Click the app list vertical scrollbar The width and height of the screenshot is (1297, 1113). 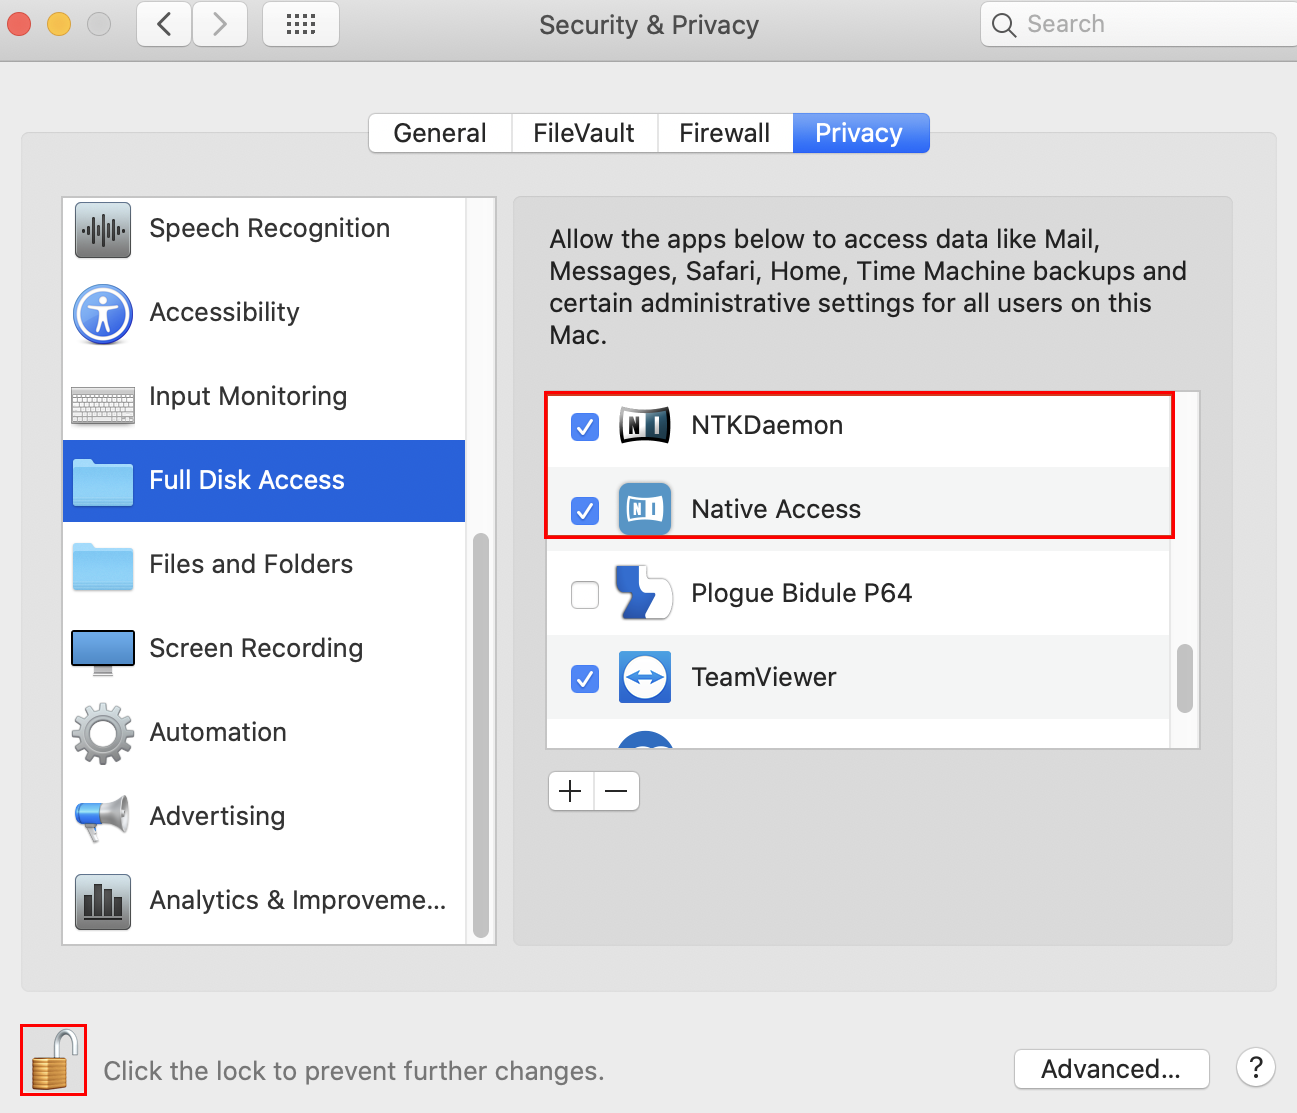[1185, 678]
